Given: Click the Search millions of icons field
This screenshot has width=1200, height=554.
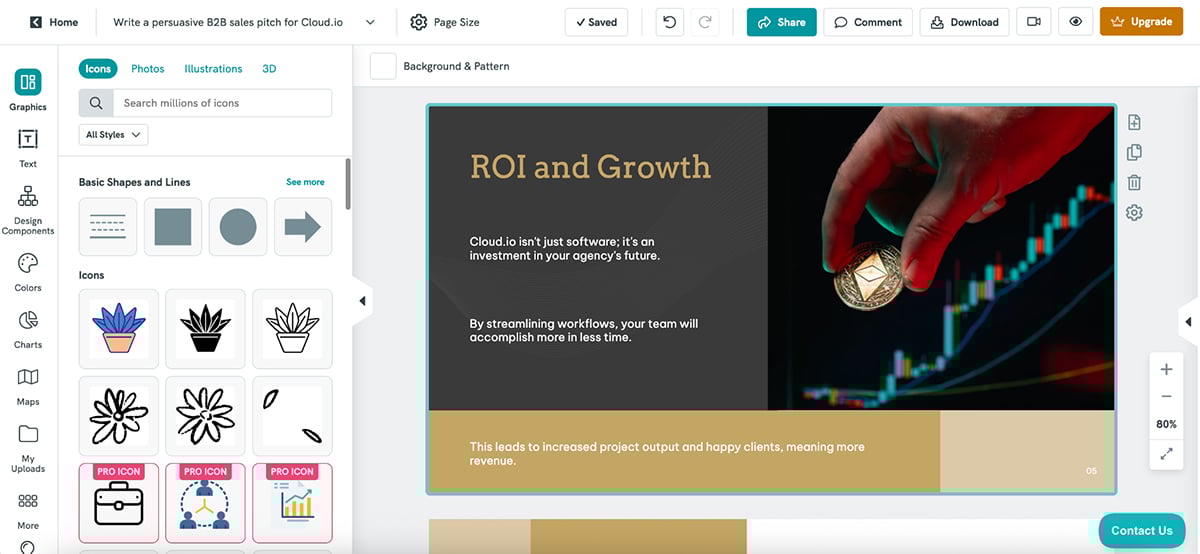Looking at the screenshot, I should tap(222, 103).
